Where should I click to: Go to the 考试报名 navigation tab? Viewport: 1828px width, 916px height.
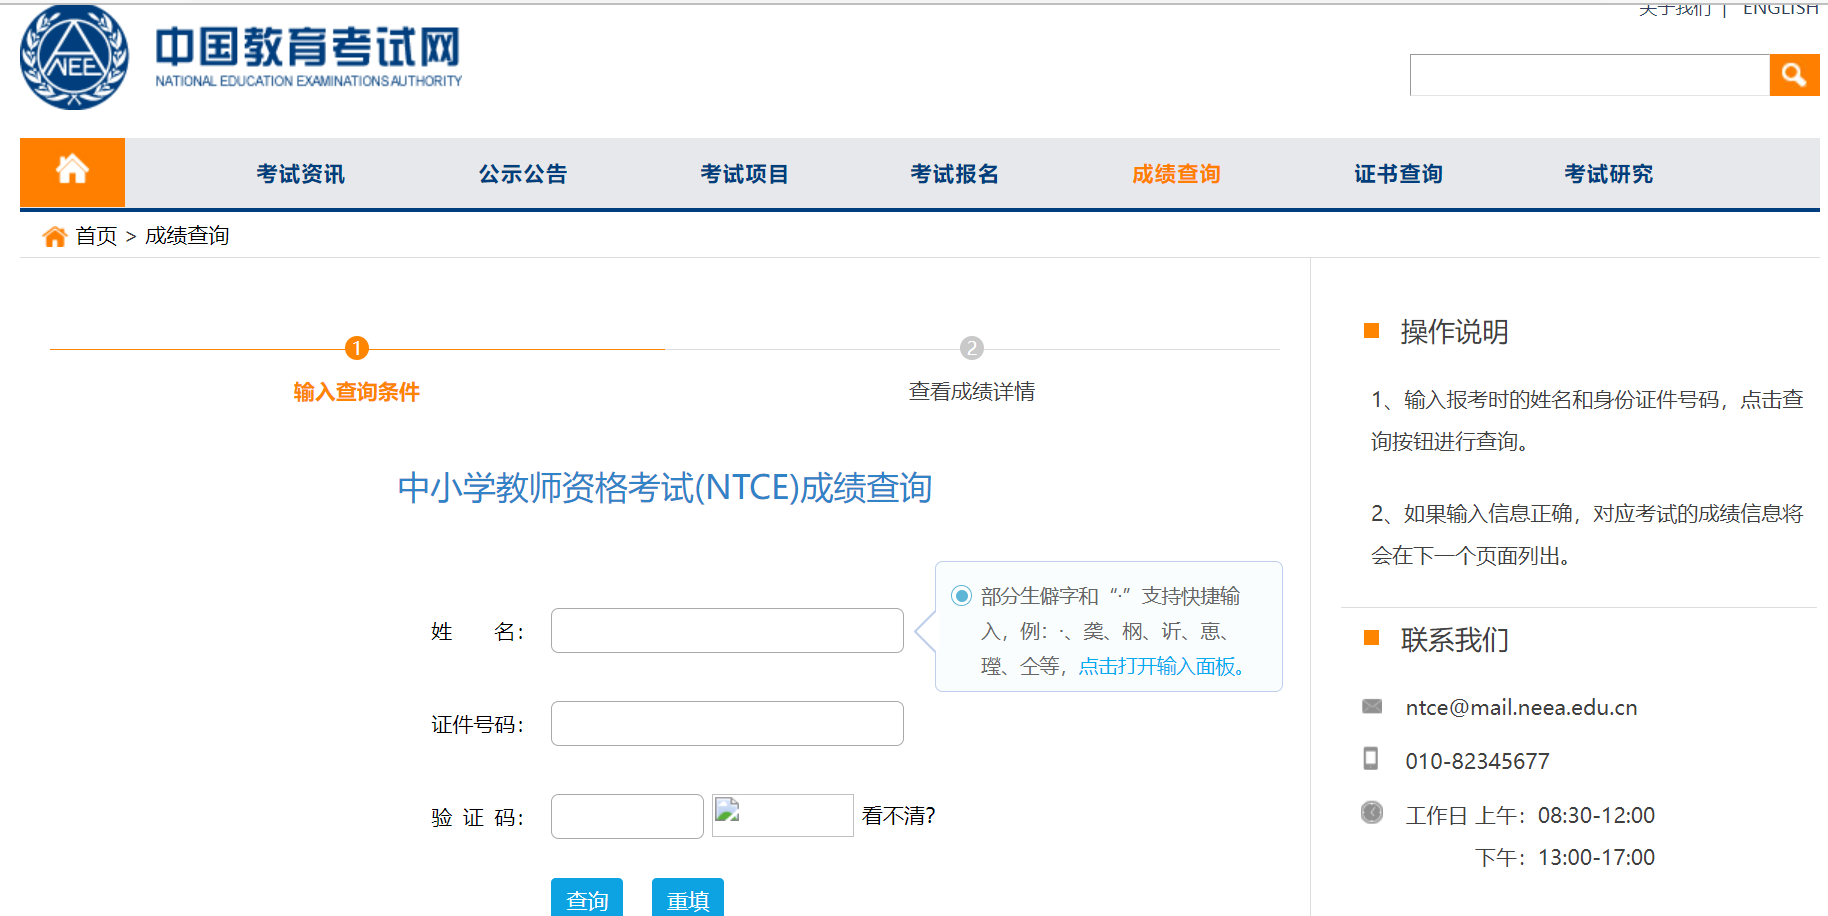click(x=954, y=174)
